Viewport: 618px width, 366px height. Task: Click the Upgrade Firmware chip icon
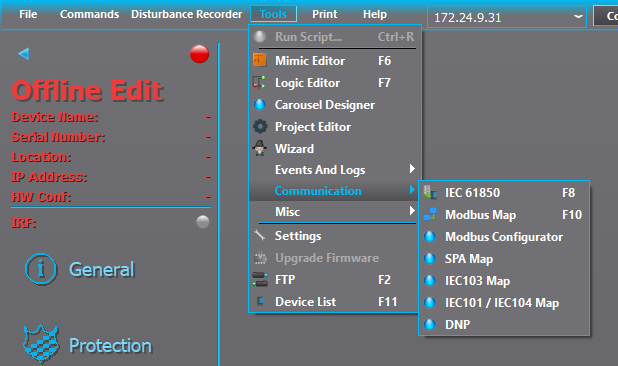pyautogui.click(x=260, y=257)
